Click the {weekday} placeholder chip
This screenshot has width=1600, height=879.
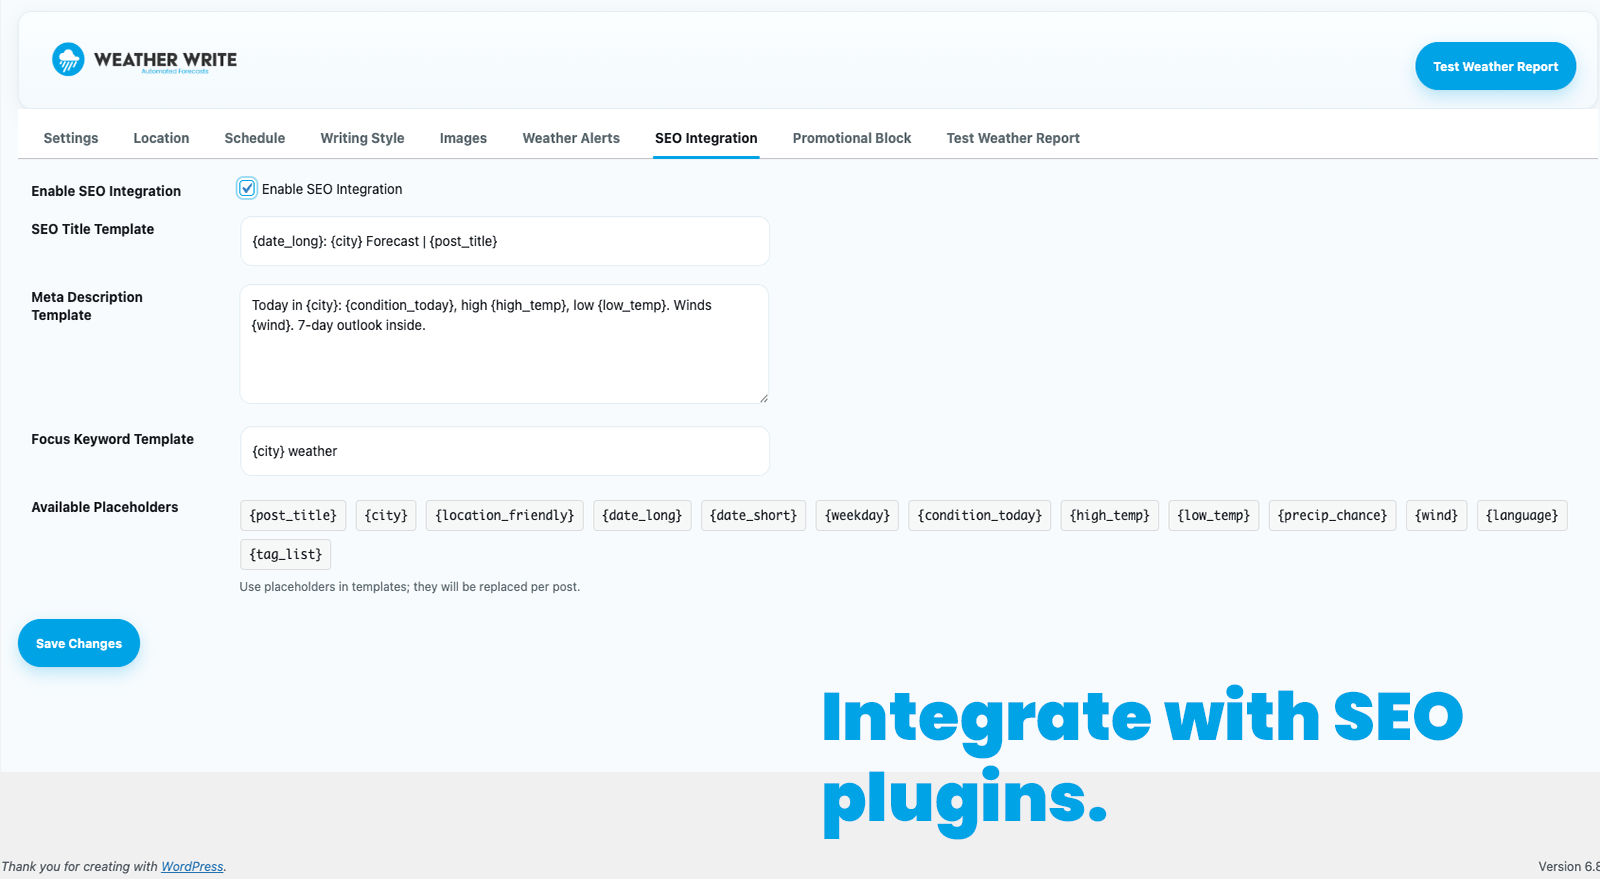click(x=857, y=515)
